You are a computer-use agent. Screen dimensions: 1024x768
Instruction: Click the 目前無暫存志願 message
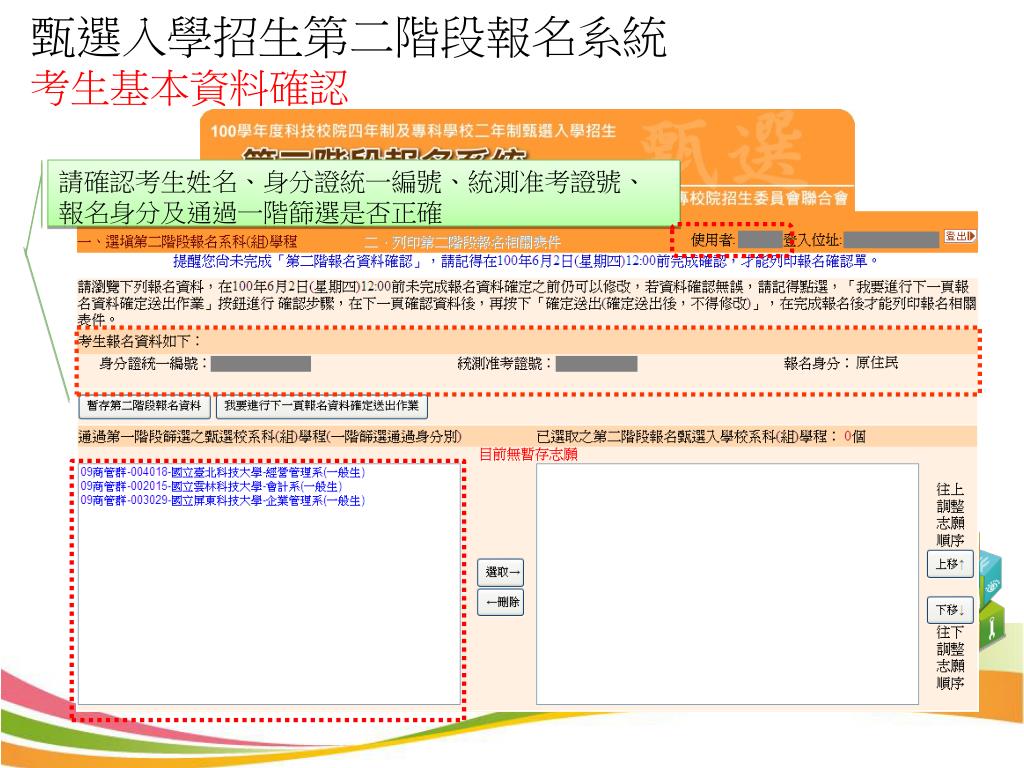(x=528, y=455)
